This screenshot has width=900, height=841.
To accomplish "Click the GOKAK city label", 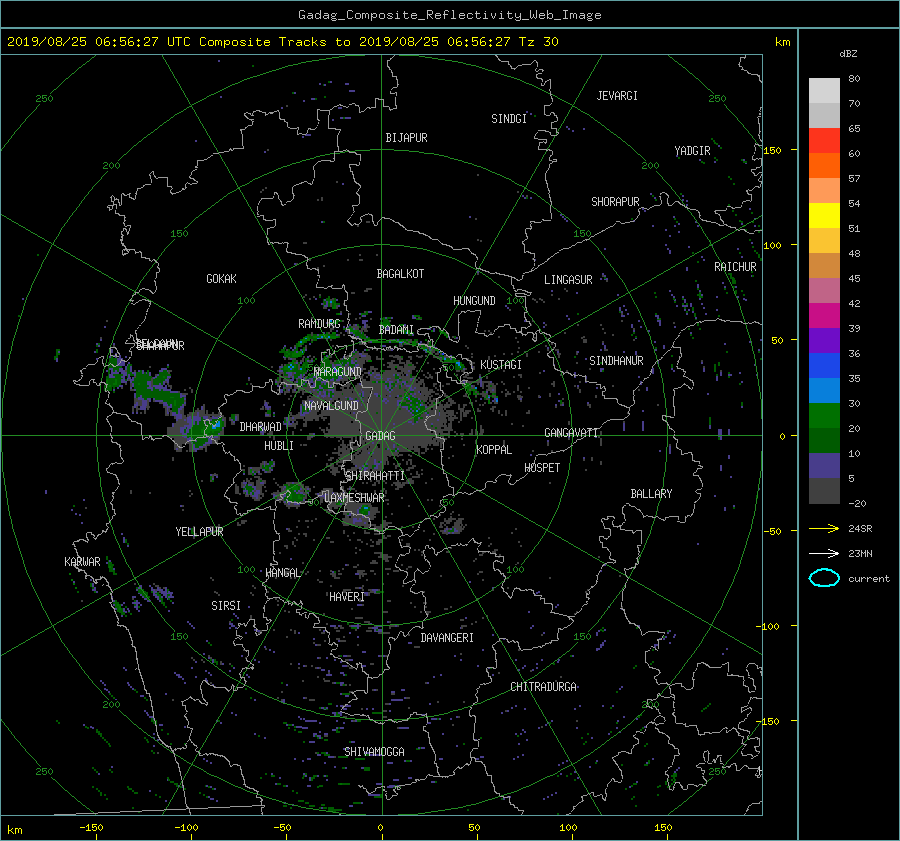I will (x=221, y=278).
